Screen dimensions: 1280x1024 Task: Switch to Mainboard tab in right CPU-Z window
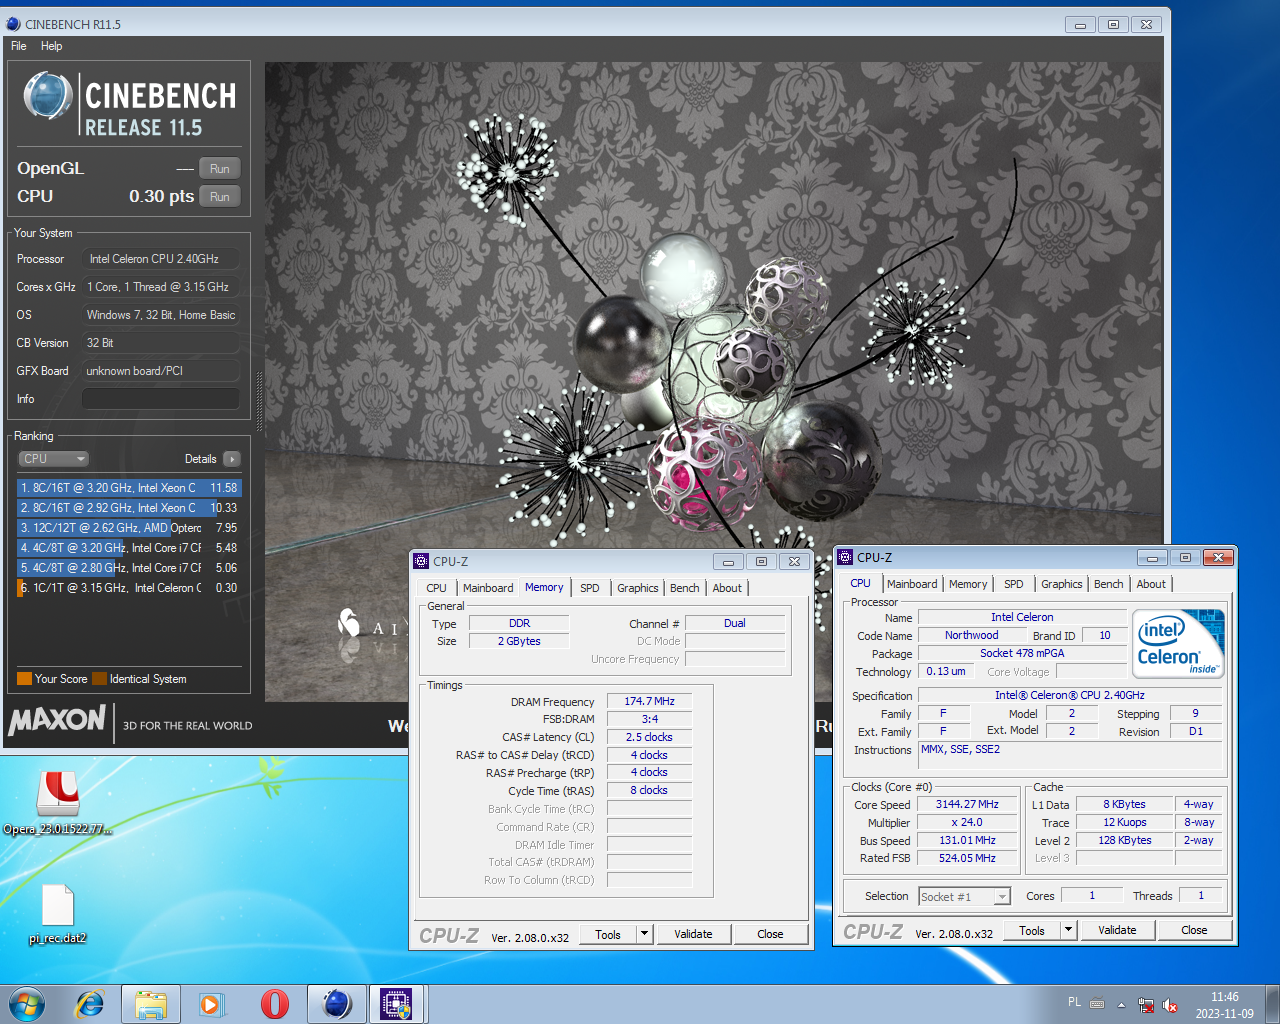point(912,584)
